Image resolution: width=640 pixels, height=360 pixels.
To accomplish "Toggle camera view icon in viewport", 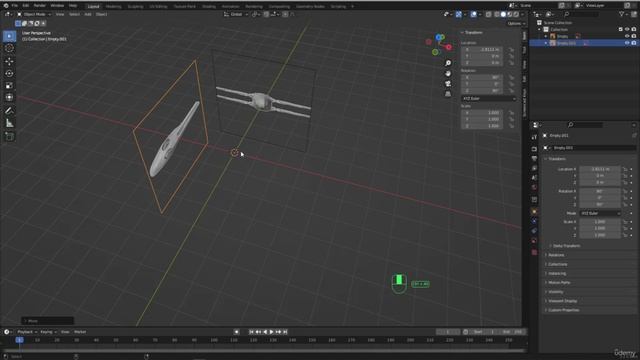I will pos(448,84).
